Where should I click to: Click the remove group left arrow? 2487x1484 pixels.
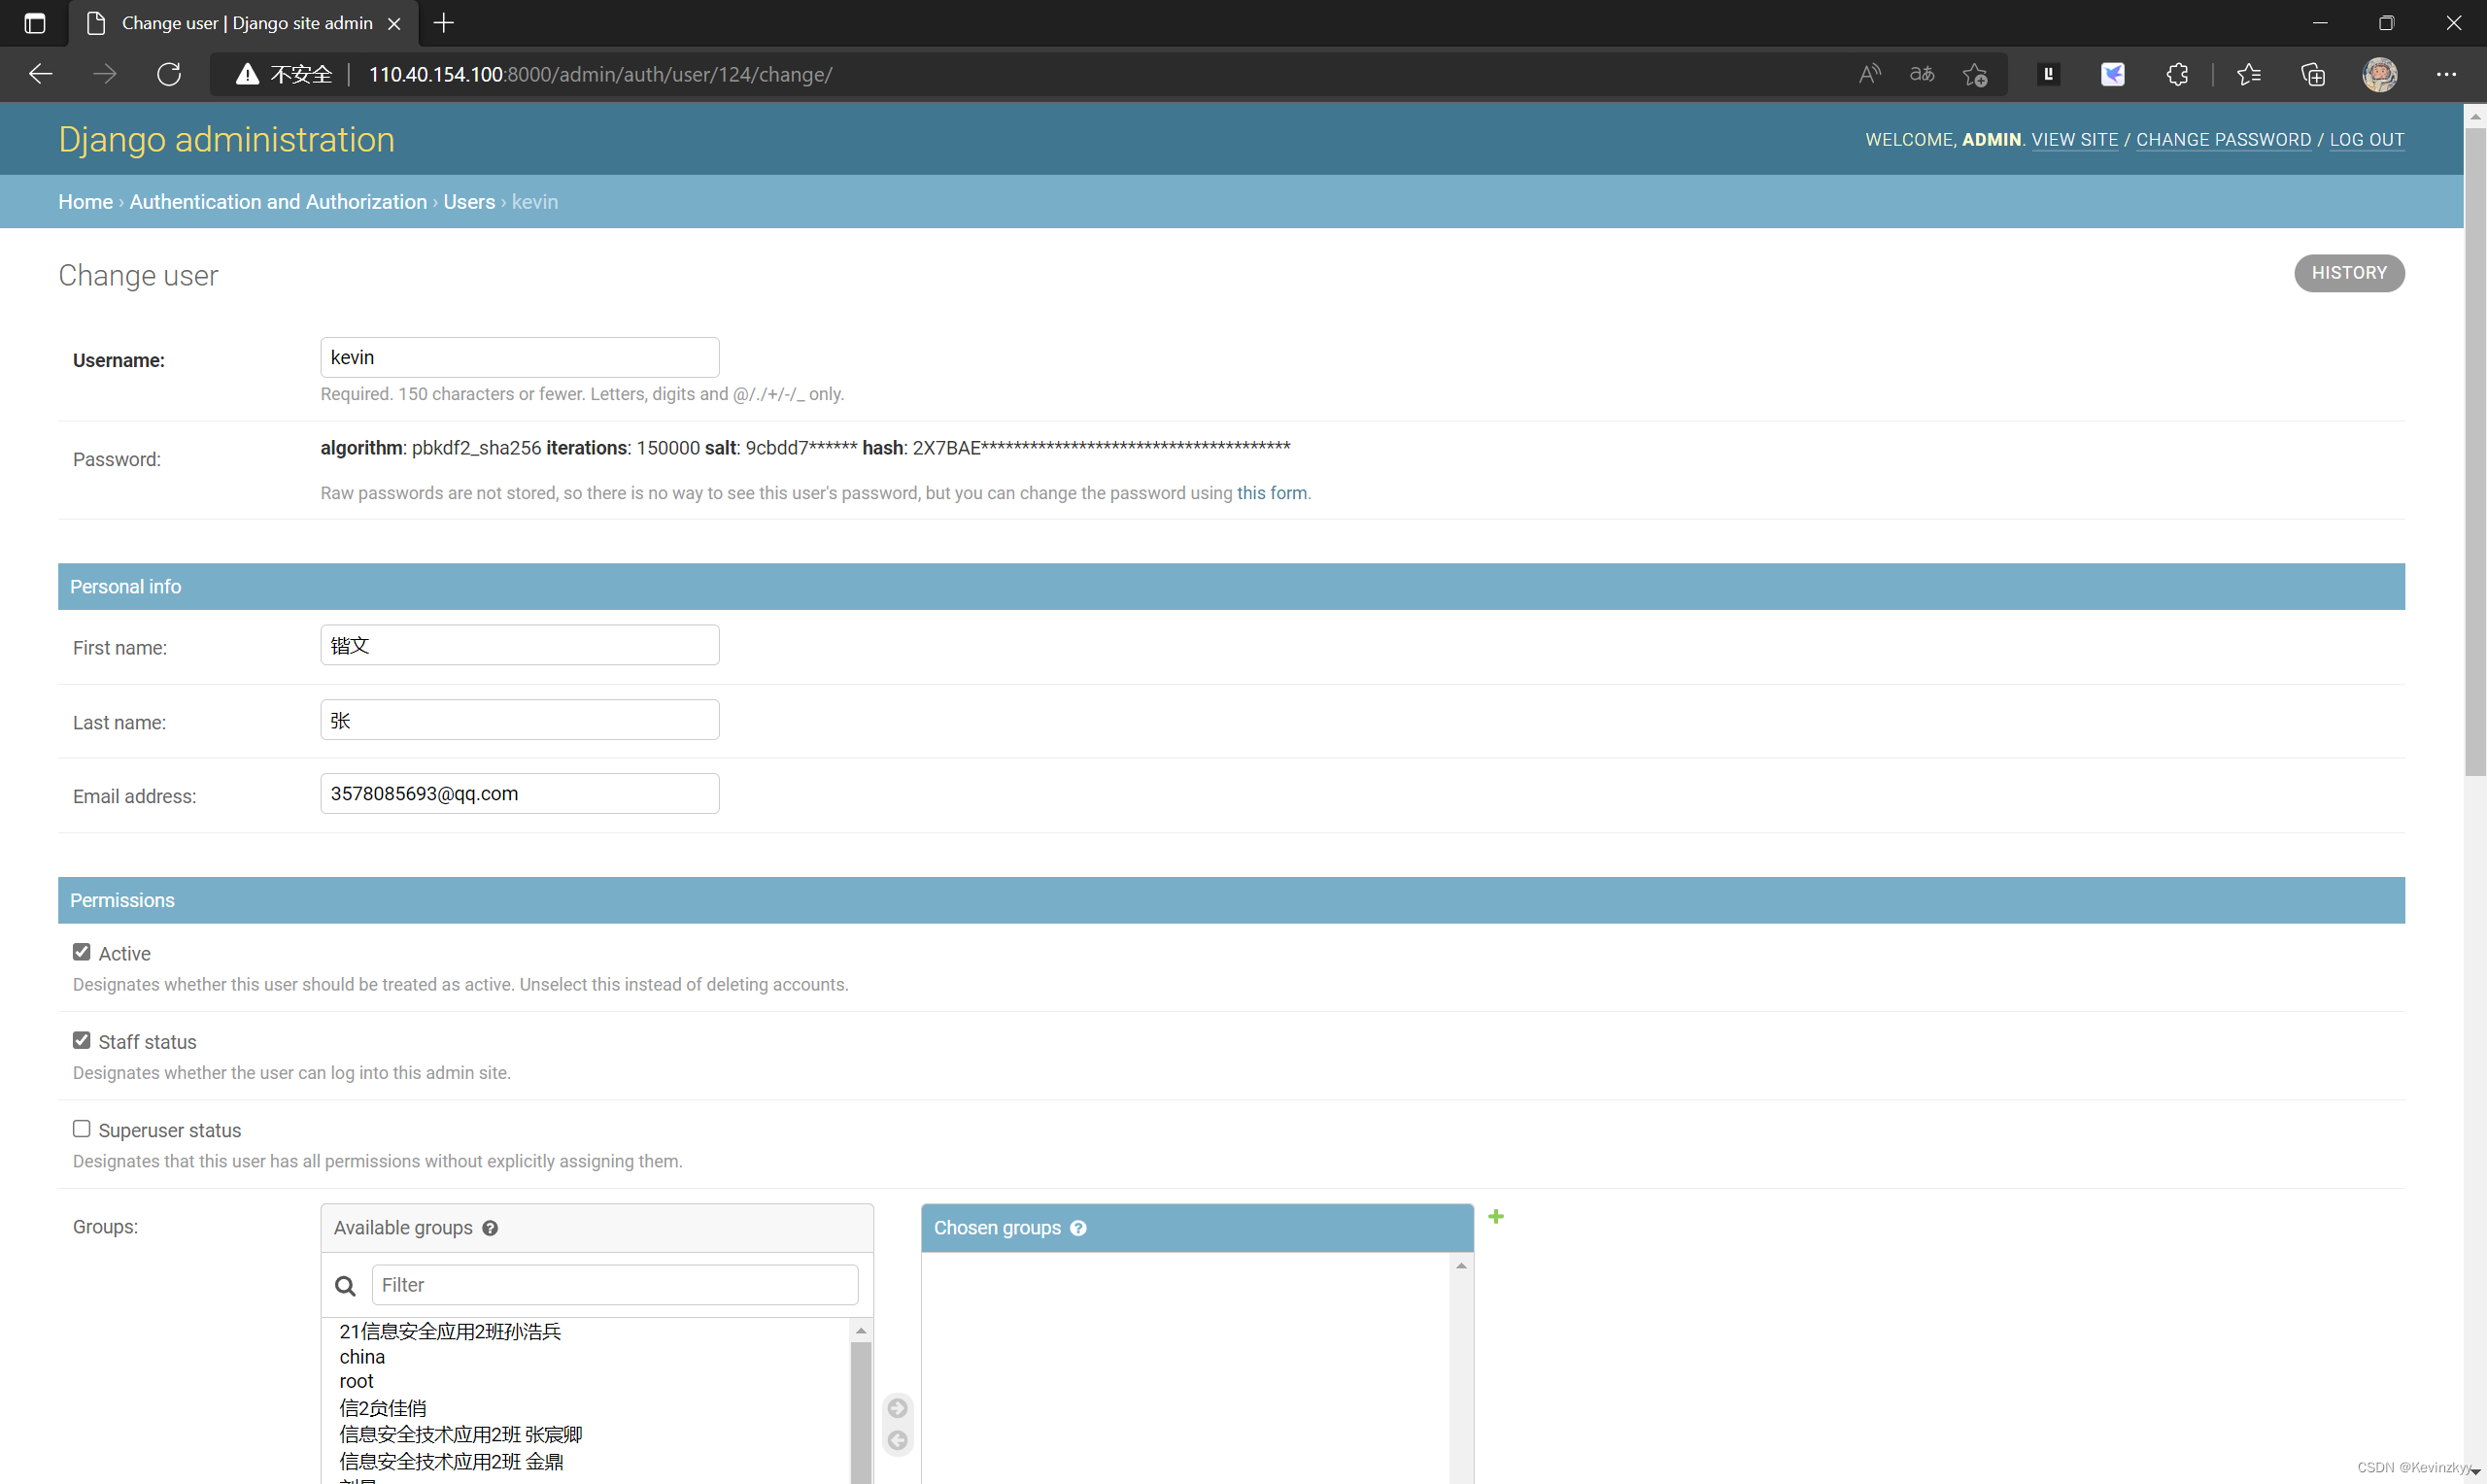point(898,1440)
